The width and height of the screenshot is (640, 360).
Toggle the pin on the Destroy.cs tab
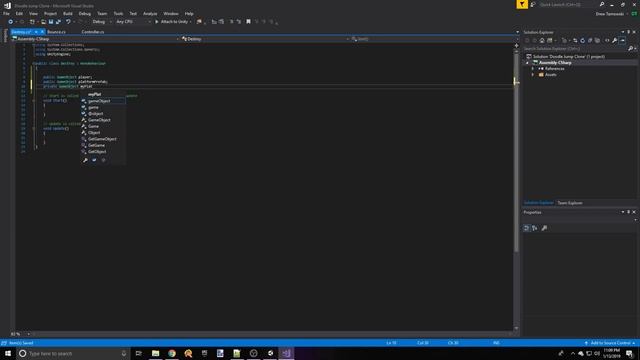tap(36, 32)
